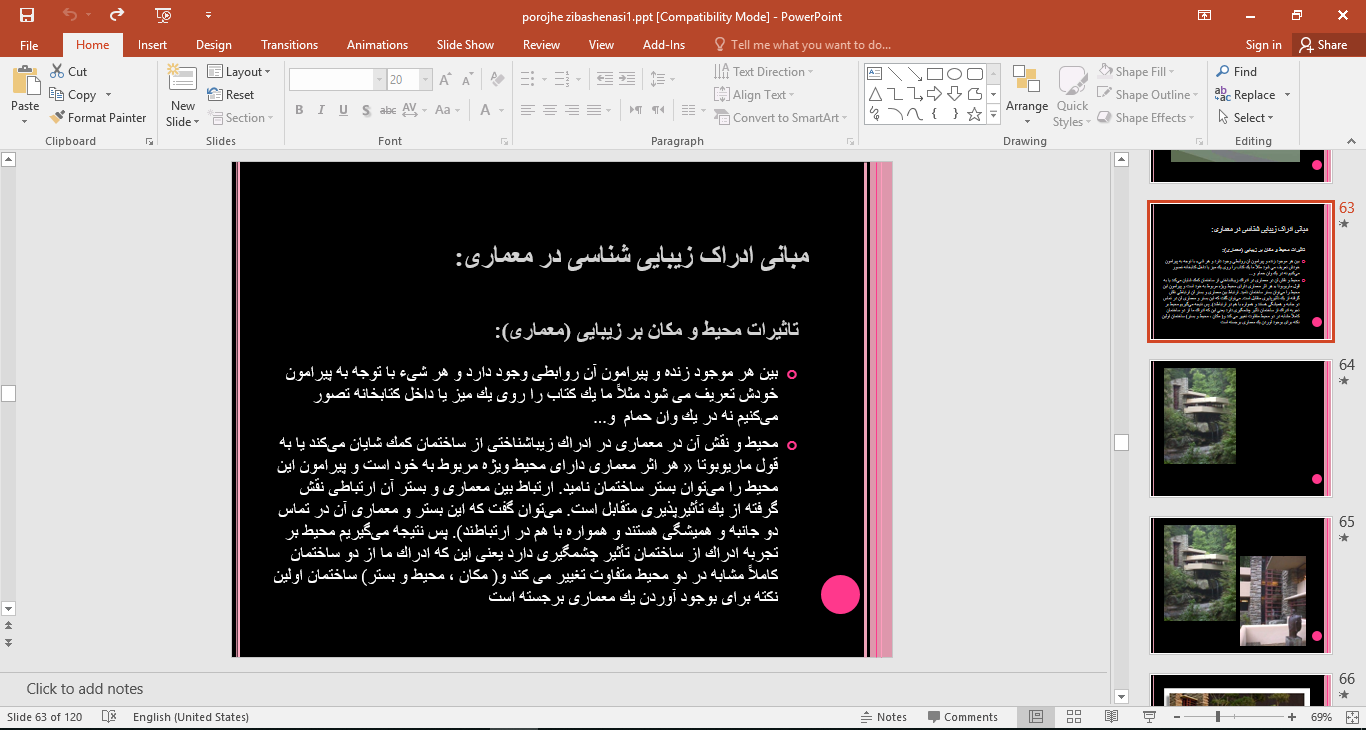Click the Find magnifier button

coord(1236,71)
